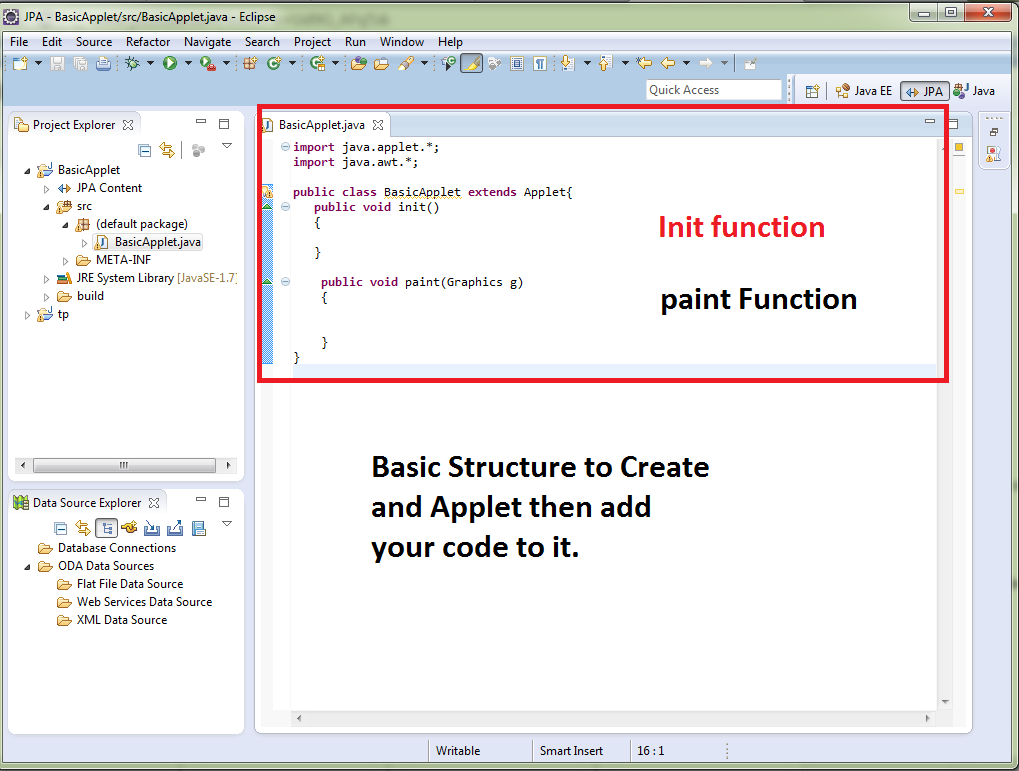Click the Run External Tools icon
Screen dimensions: 1019x771
click(208, 63)
